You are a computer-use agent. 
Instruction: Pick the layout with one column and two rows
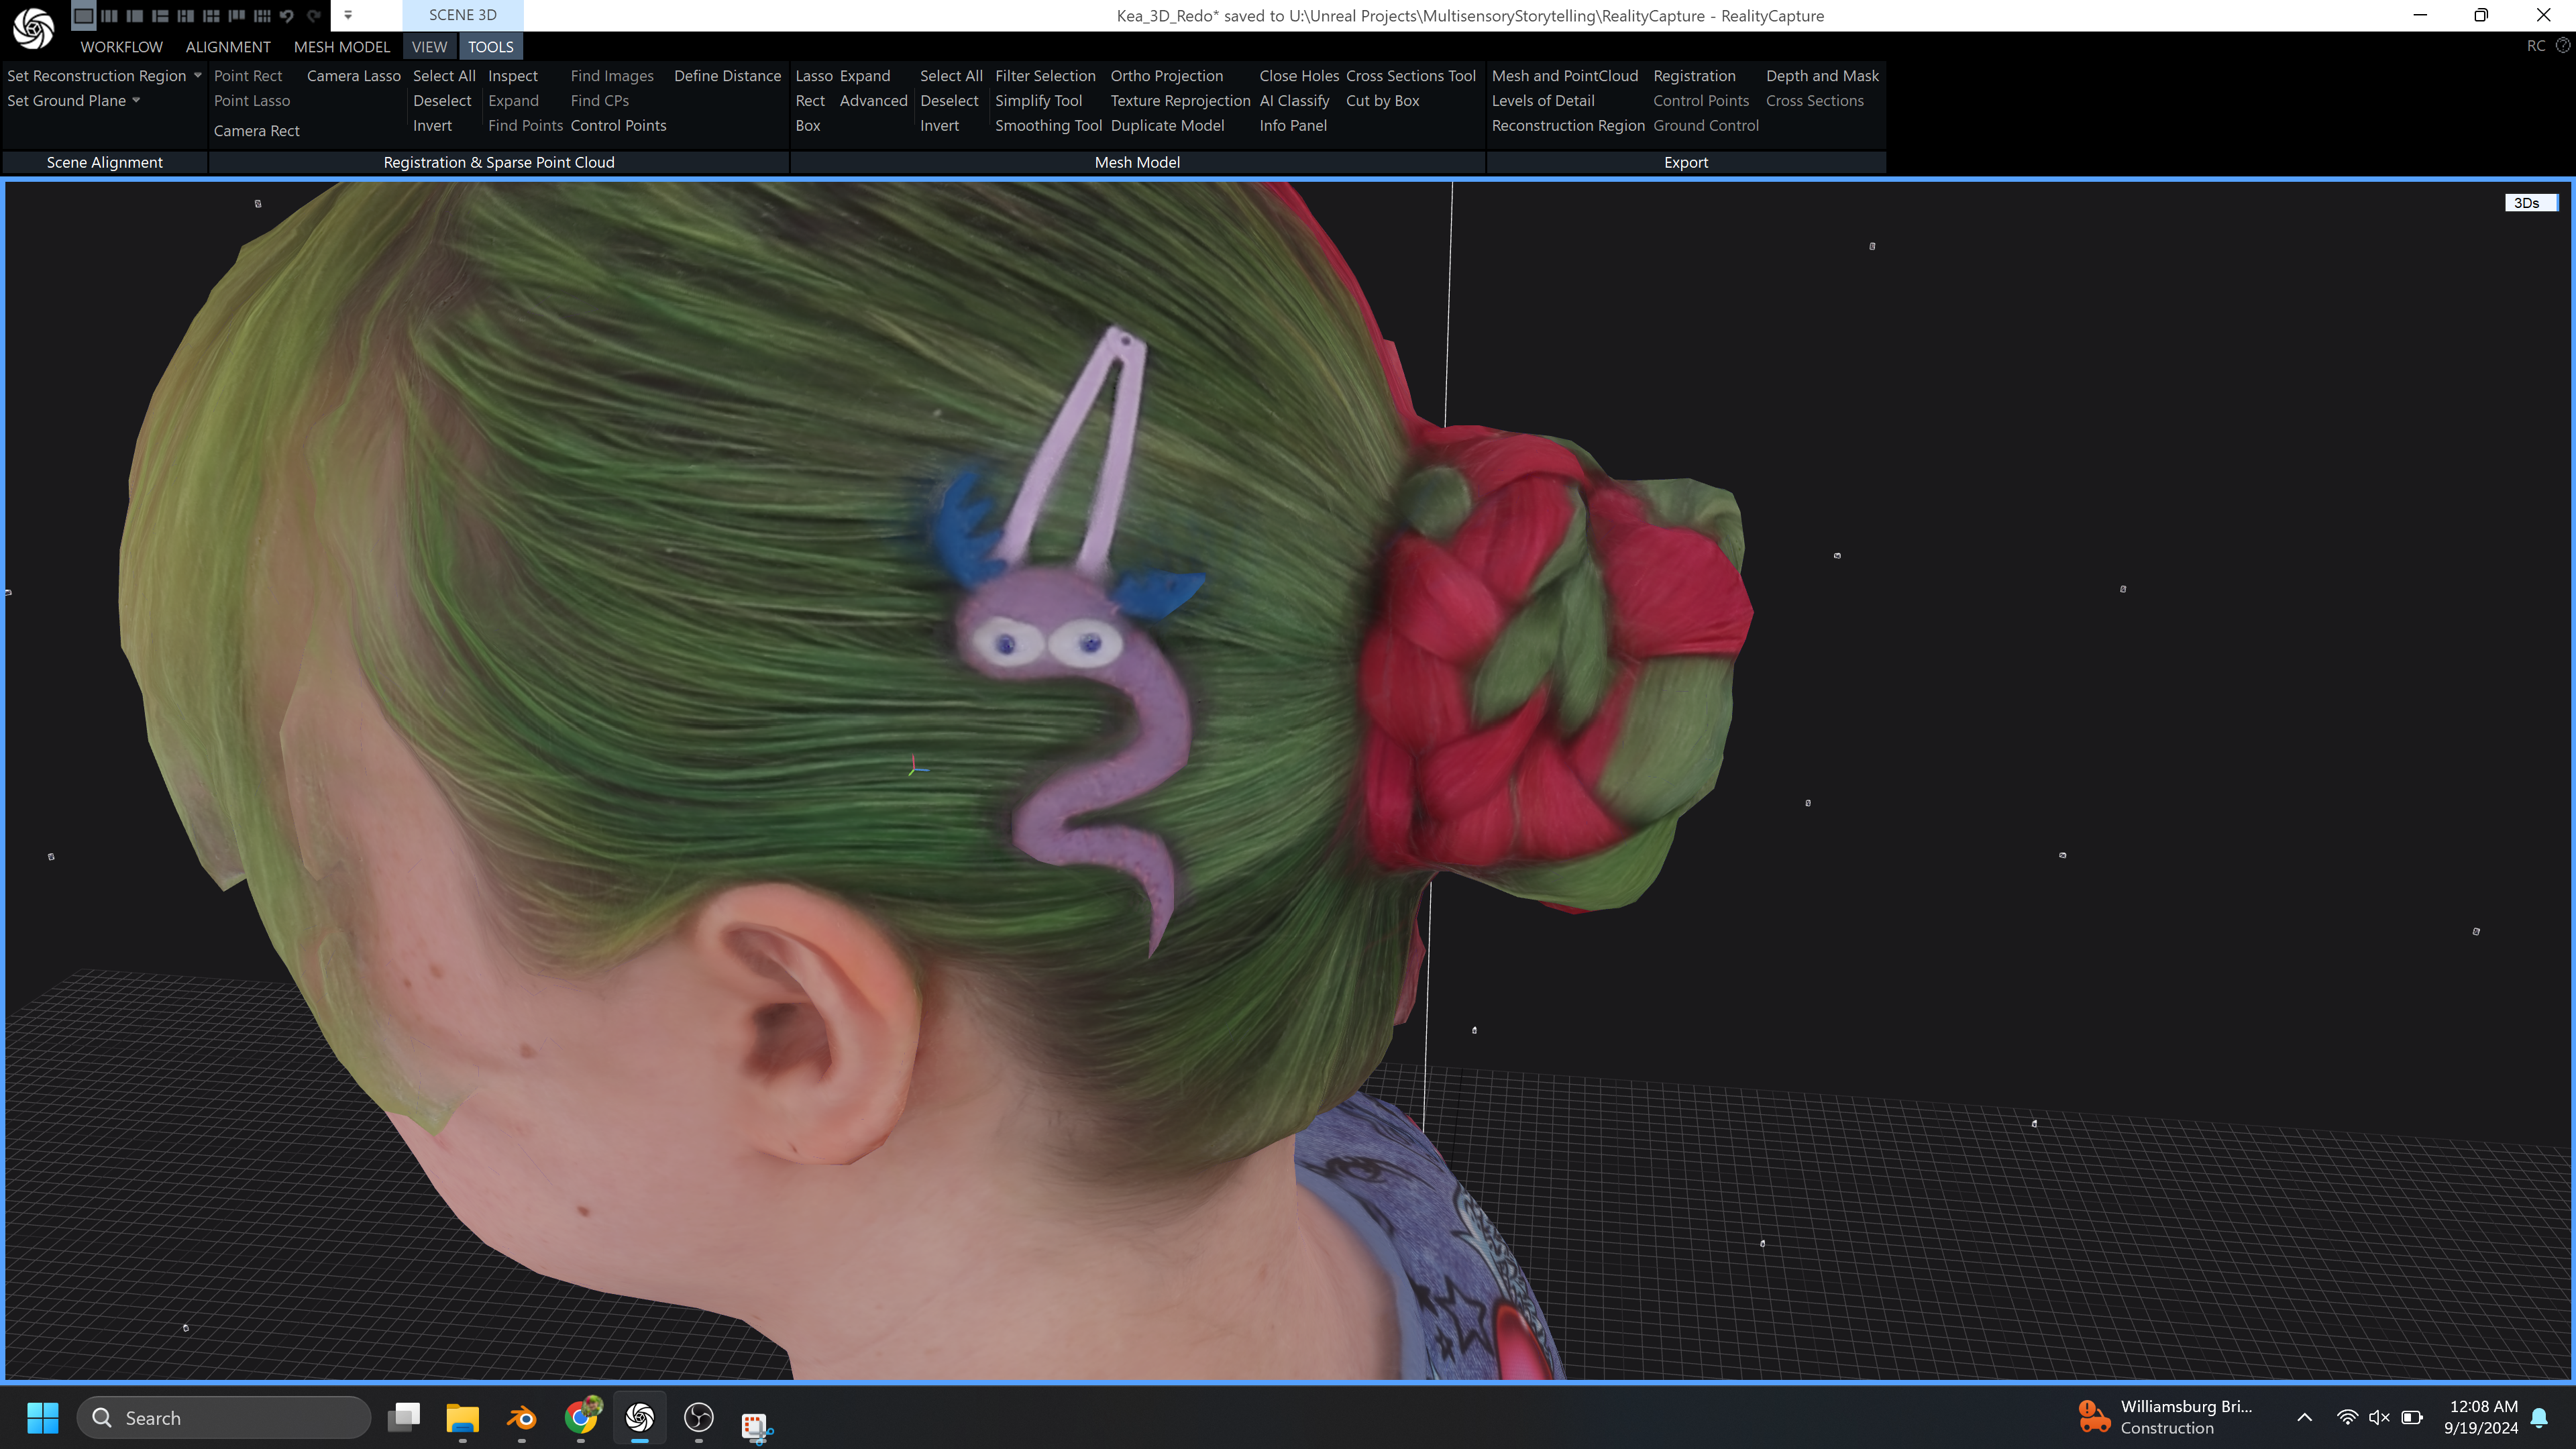pyautogui.click(x=160, y=15)
